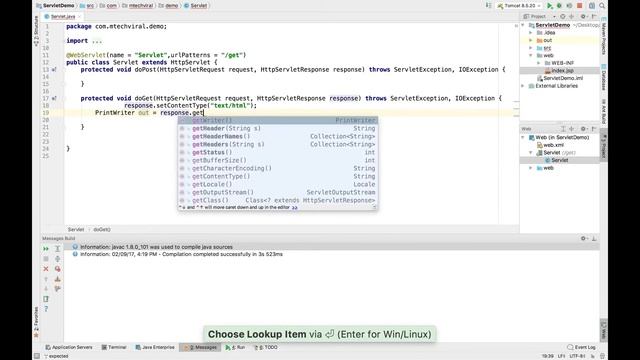Open Project panel settings gear
Image resolution: width=640 pixels, height=360 pixels.
tap(583, 16)
